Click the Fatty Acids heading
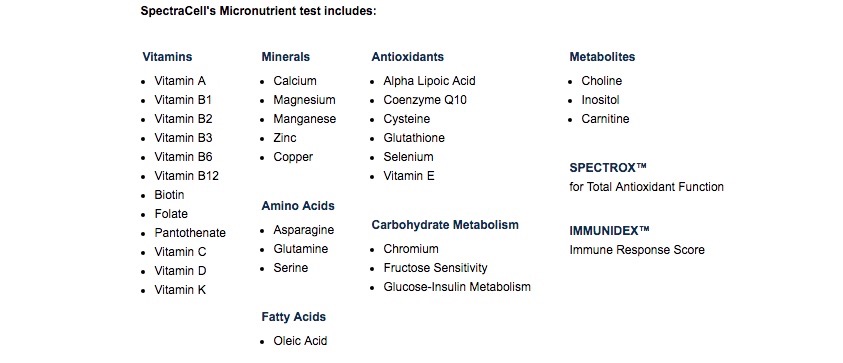 pos(294,317)
